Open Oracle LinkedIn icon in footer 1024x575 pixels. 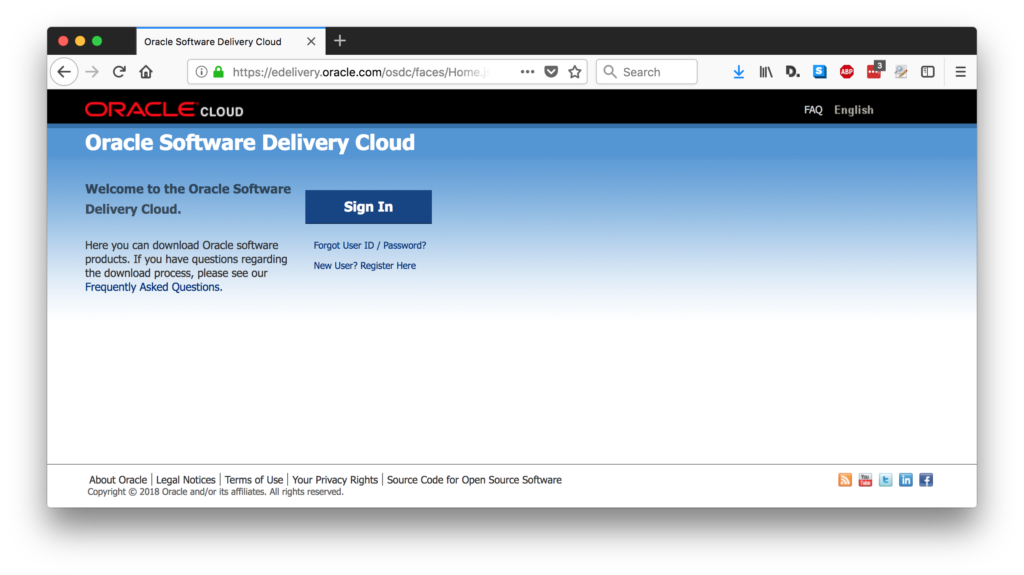pos(906,480)
